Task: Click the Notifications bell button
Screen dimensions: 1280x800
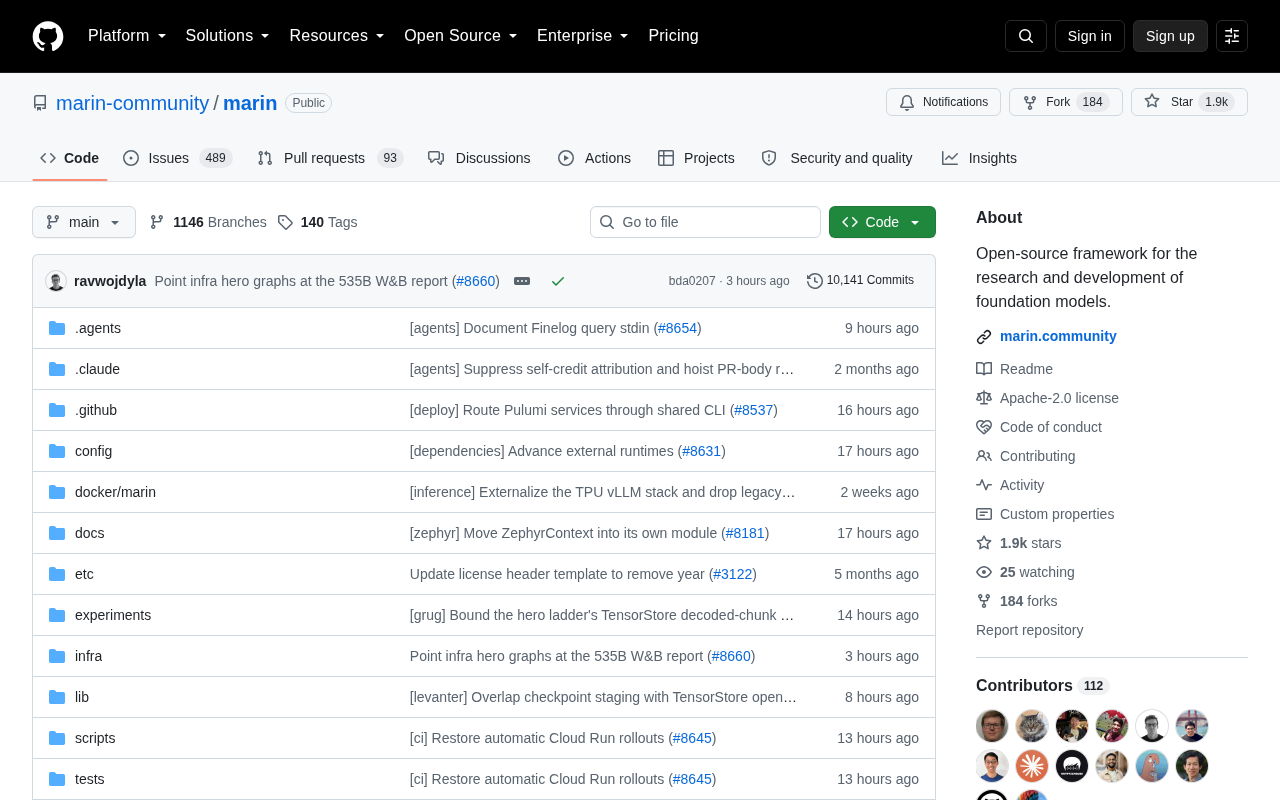Action: click(944, 102)
